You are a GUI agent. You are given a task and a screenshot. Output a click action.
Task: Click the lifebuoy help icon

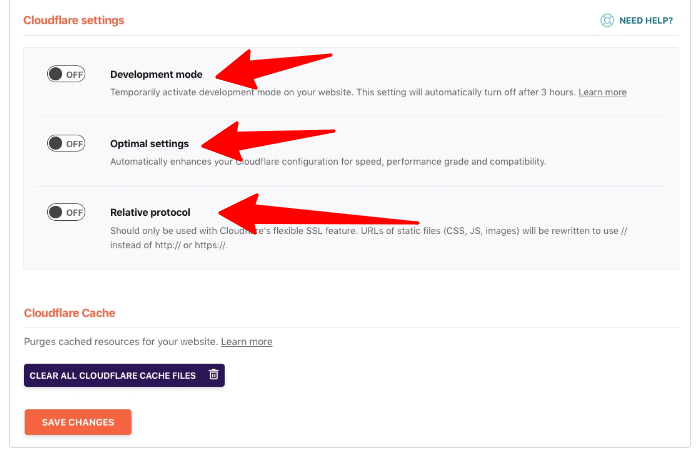coord(606,20)
